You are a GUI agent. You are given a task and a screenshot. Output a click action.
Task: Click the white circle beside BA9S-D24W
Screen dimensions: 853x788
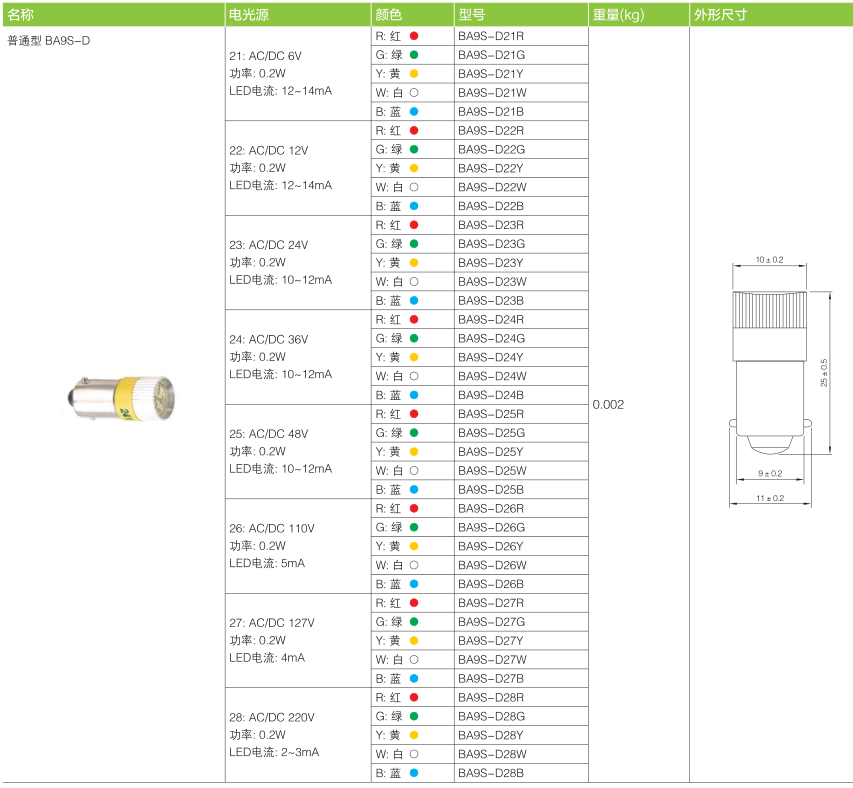click(413, 376)
